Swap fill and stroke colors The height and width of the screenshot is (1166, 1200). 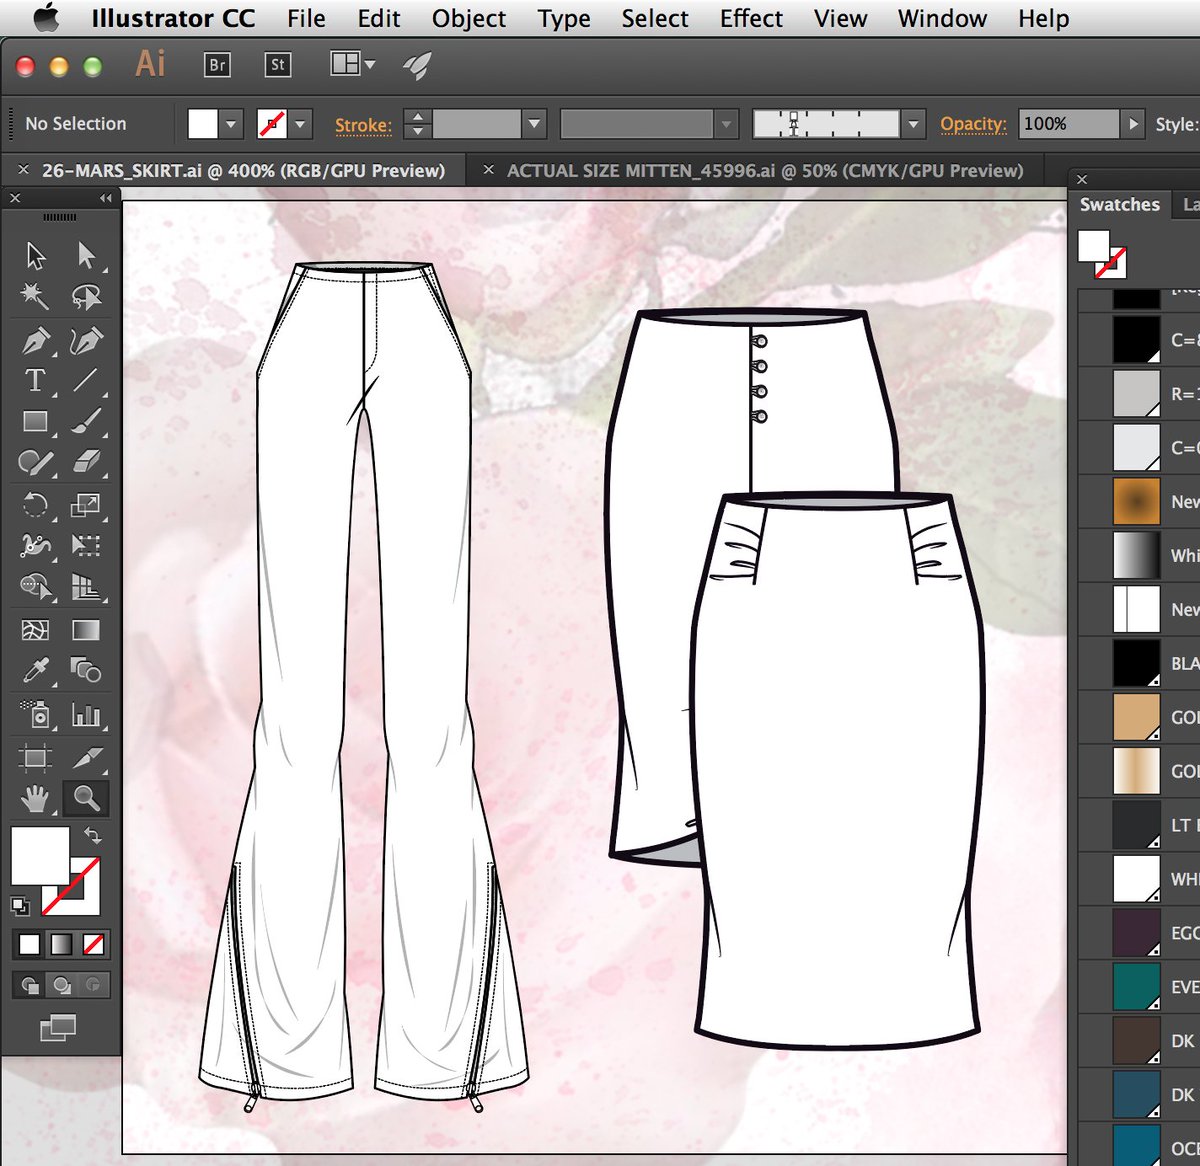pyautogui.click(x=92, y=835)
